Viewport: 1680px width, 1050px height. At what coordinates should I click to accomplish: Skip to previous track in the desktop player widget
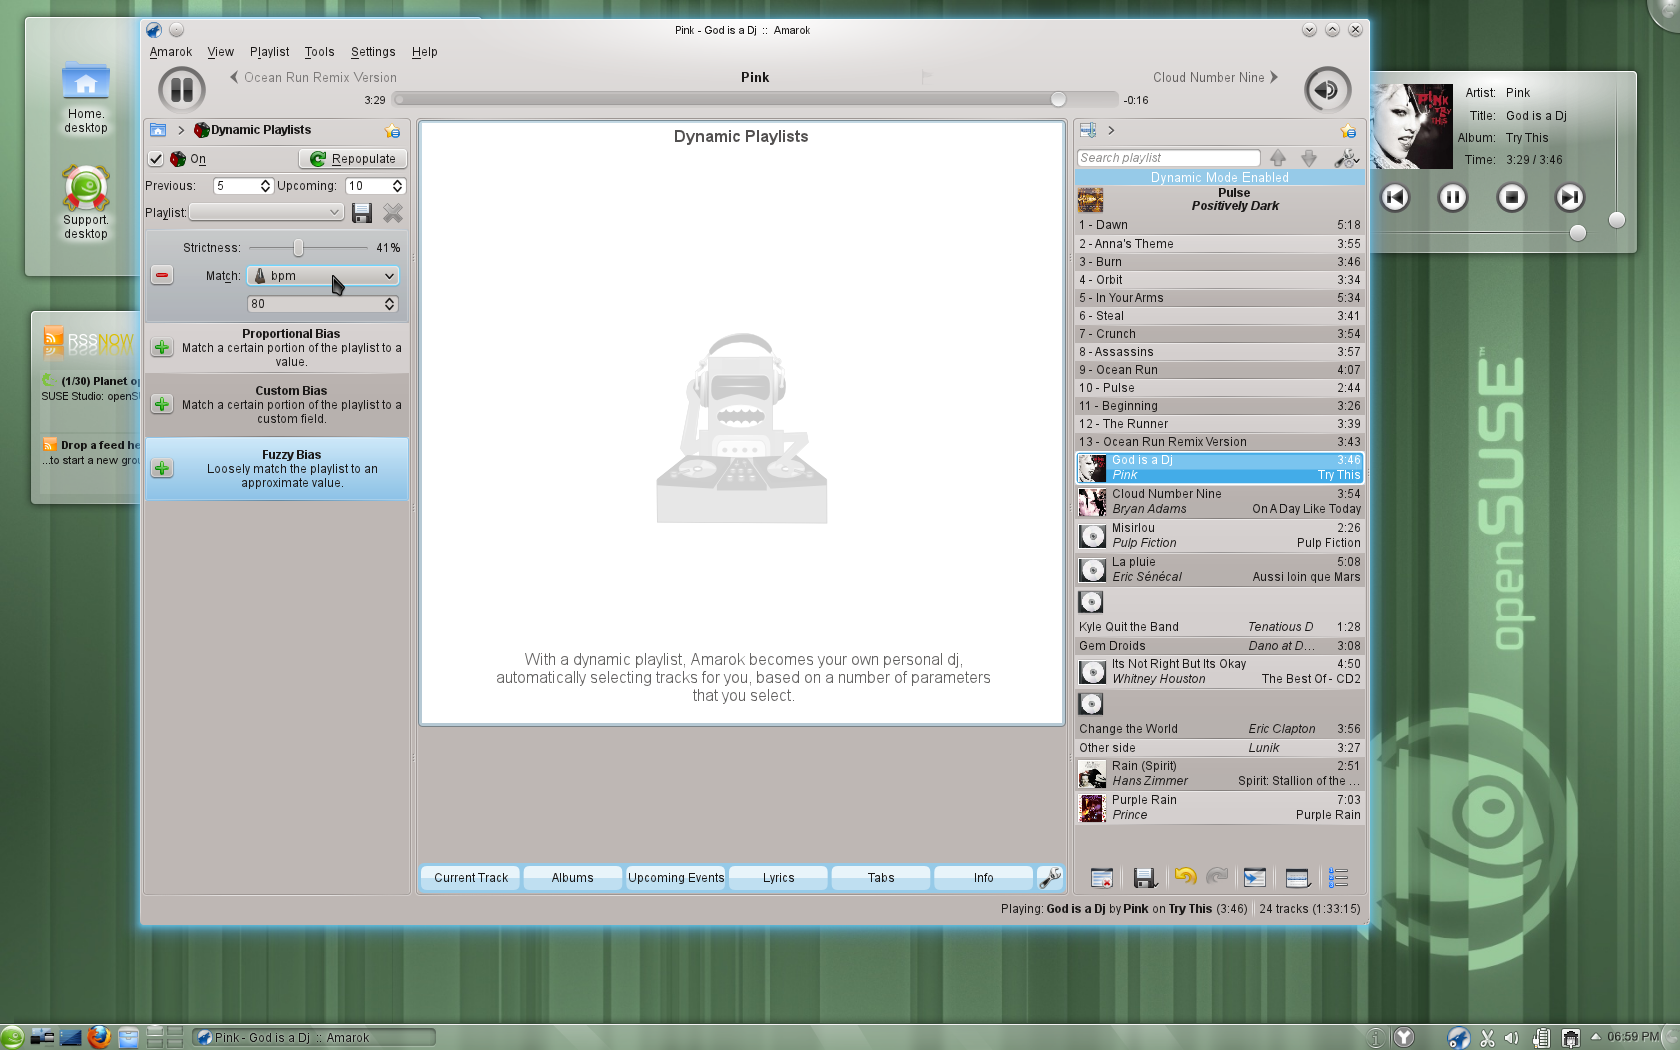1395,198
